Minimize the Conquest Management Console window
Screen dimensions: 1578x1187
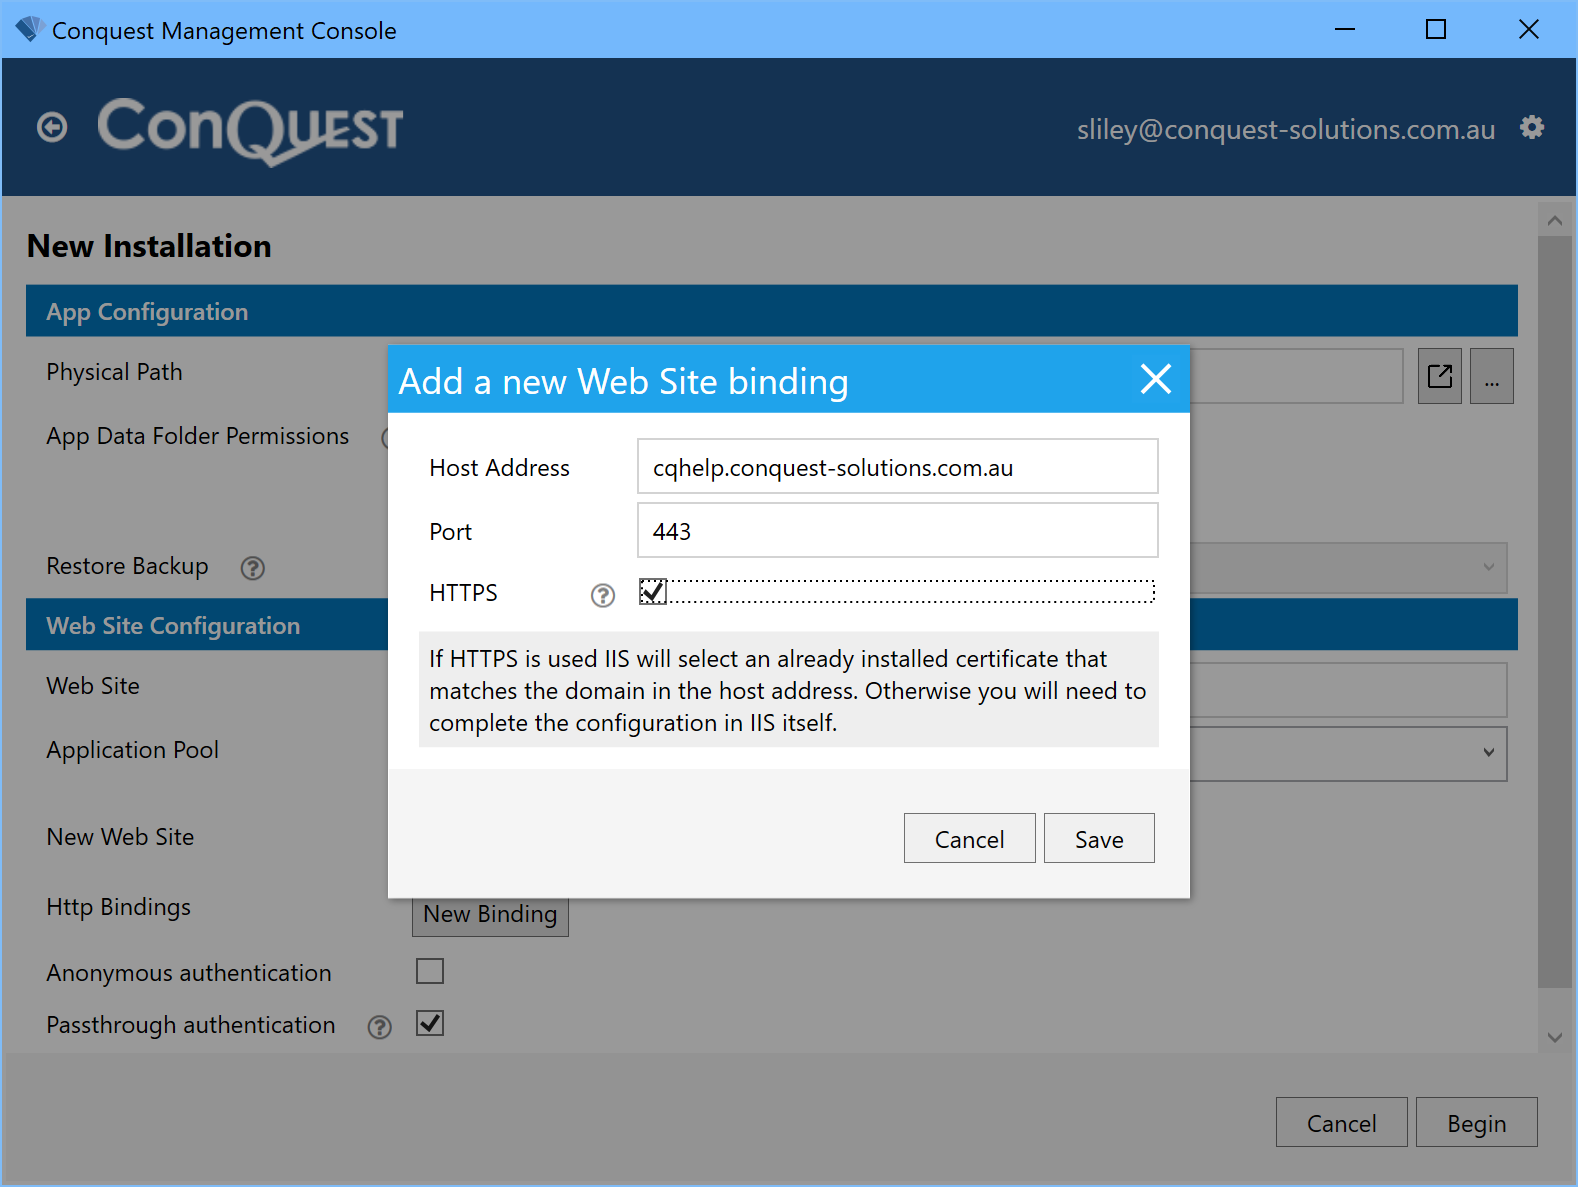tap(1345, 29)
